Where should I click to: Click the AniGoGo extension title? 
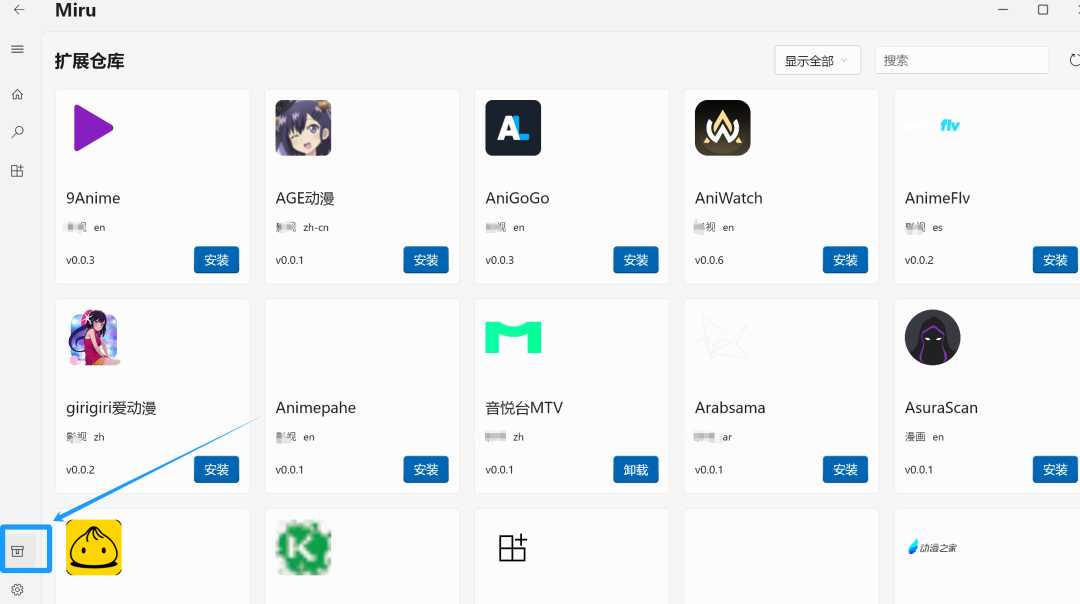[517, 198]
